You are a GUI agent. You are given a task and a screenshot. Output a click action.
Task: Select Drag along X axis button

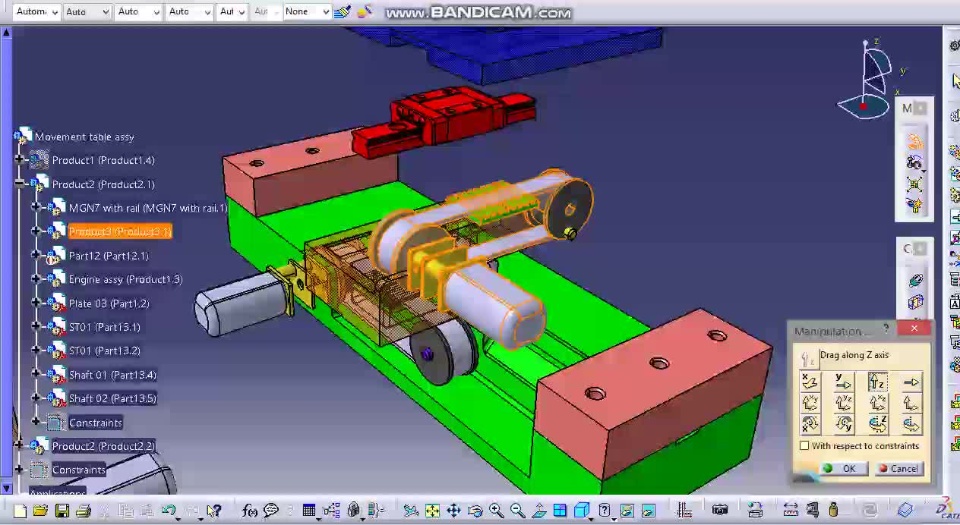click(810, 382)
